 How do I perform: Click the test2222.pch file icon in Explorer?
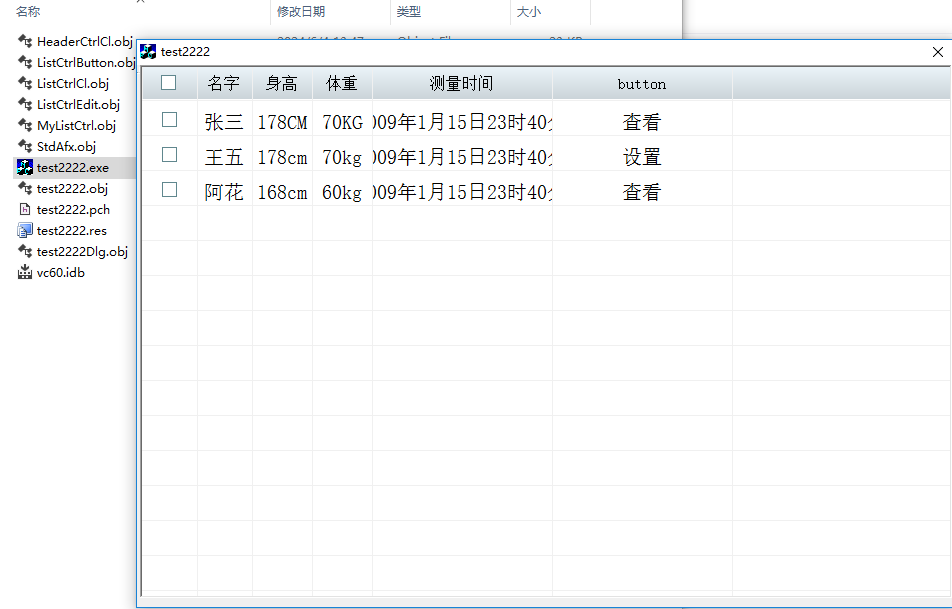[x=25, y=209]
